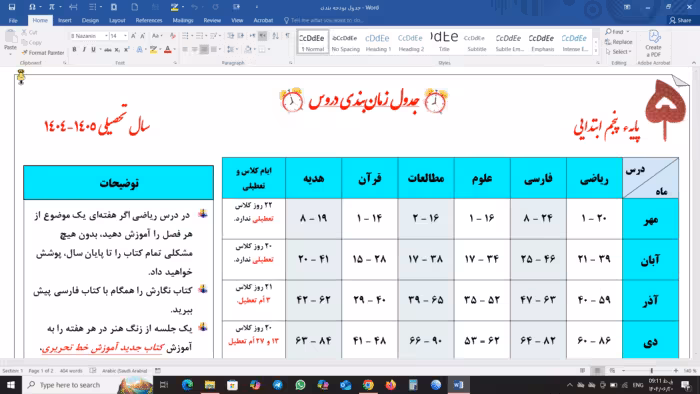Click the Tell me what you want search box
This screenshot has height=394, width=700.
pos(328,21)
